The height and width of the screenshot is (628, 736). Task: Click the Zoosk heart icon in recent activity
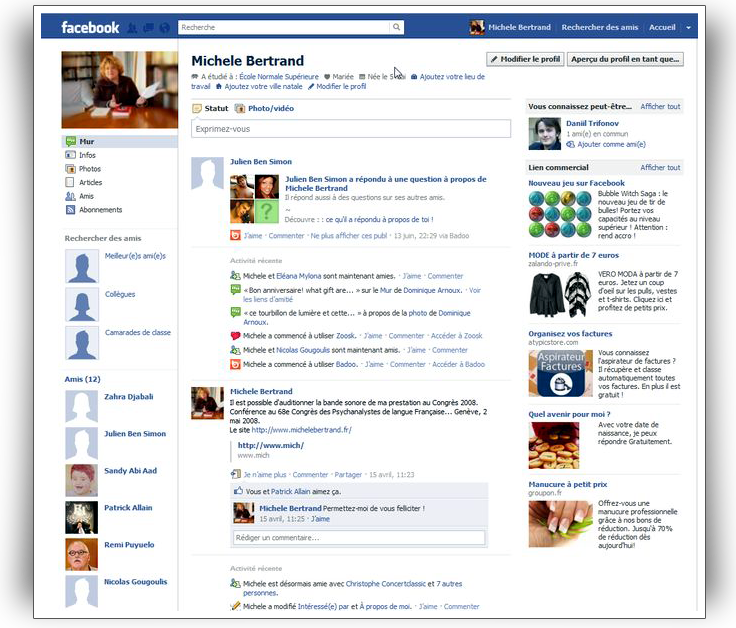pos(235,336)
